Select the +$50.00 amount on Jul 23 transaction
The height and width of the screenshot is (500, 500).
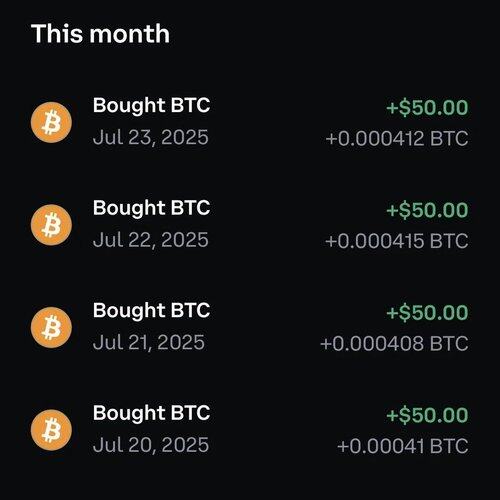427,108
